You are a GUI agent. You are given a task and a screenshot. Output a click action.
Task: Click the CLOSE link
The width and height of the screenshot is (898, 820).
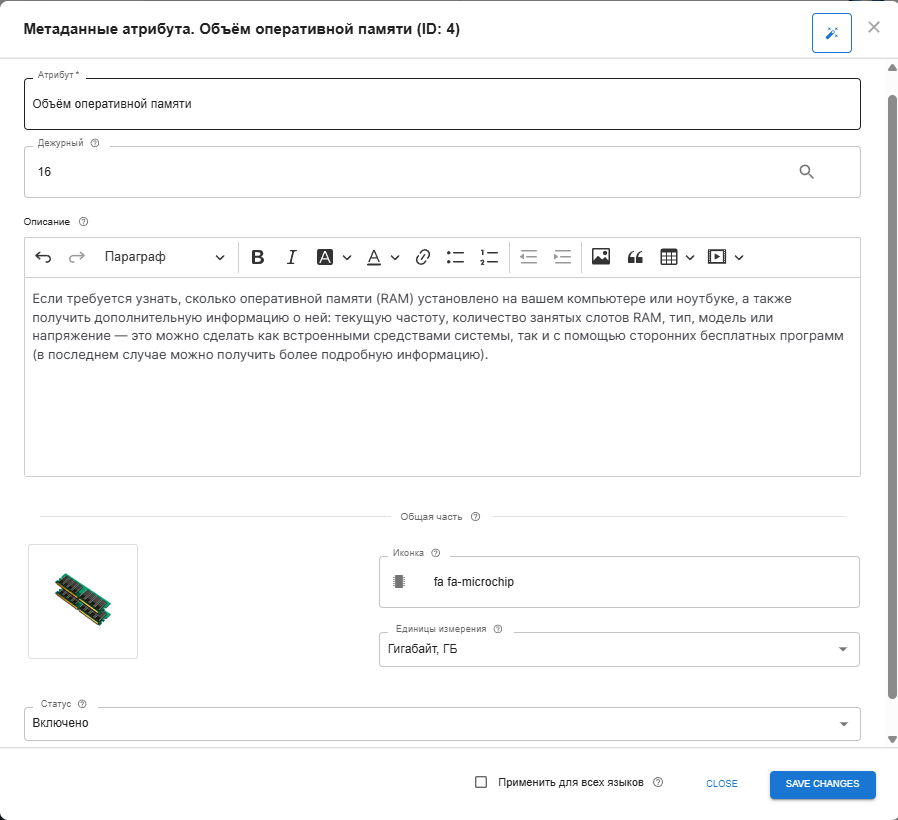721,784
